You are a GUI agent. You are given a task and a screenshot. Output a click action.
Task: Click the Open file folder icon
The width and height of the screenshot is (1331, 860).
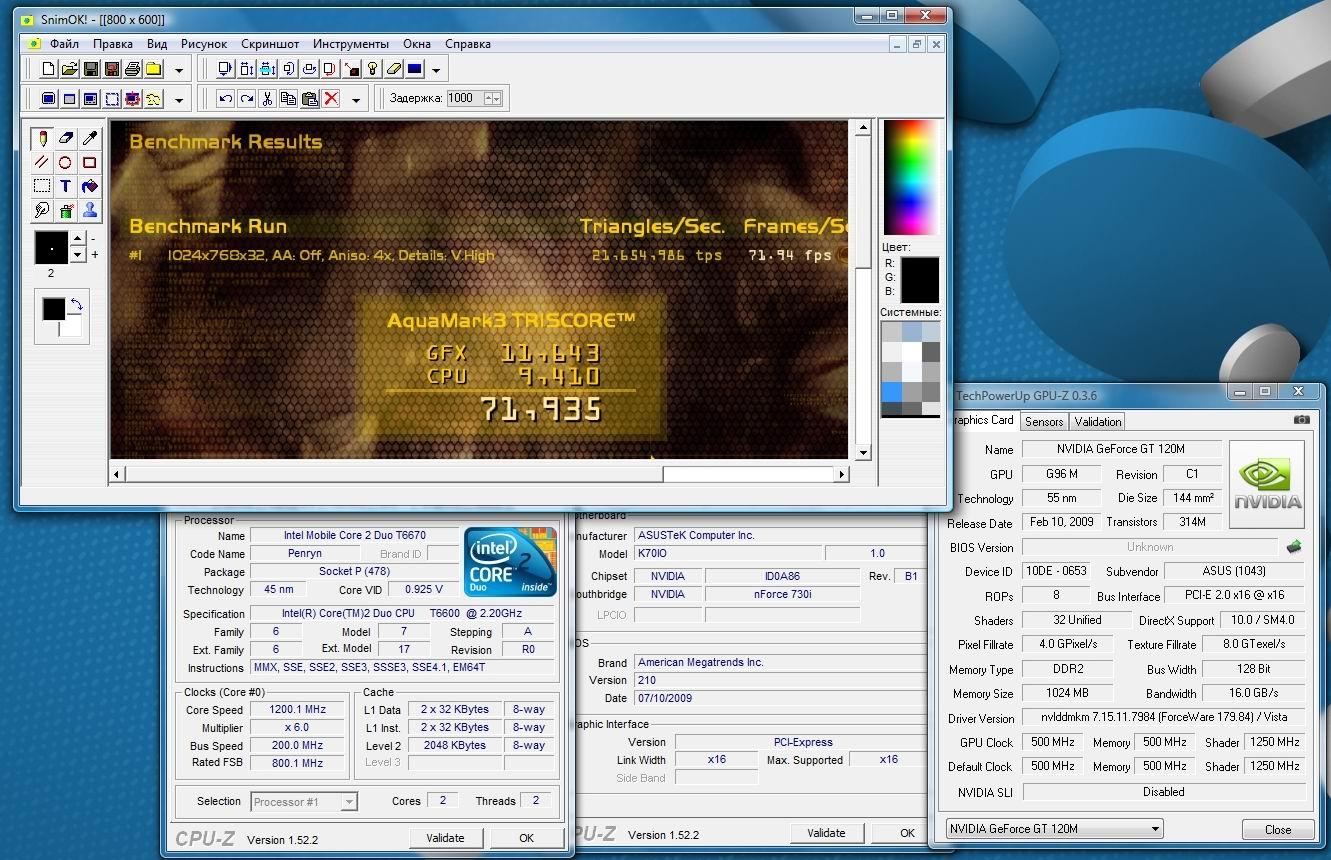[69, 69]
